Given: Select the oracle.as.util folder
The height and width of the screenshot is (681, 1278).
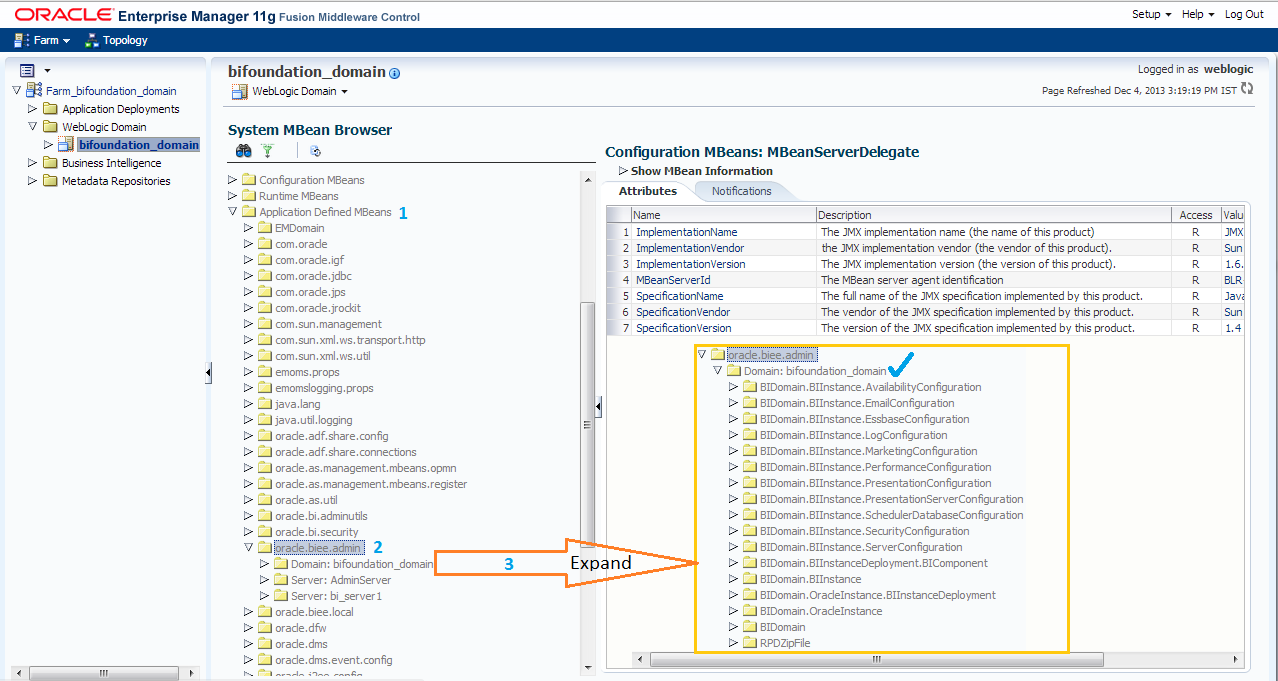Looking at the screenshot, I should [x=306, y=500].
